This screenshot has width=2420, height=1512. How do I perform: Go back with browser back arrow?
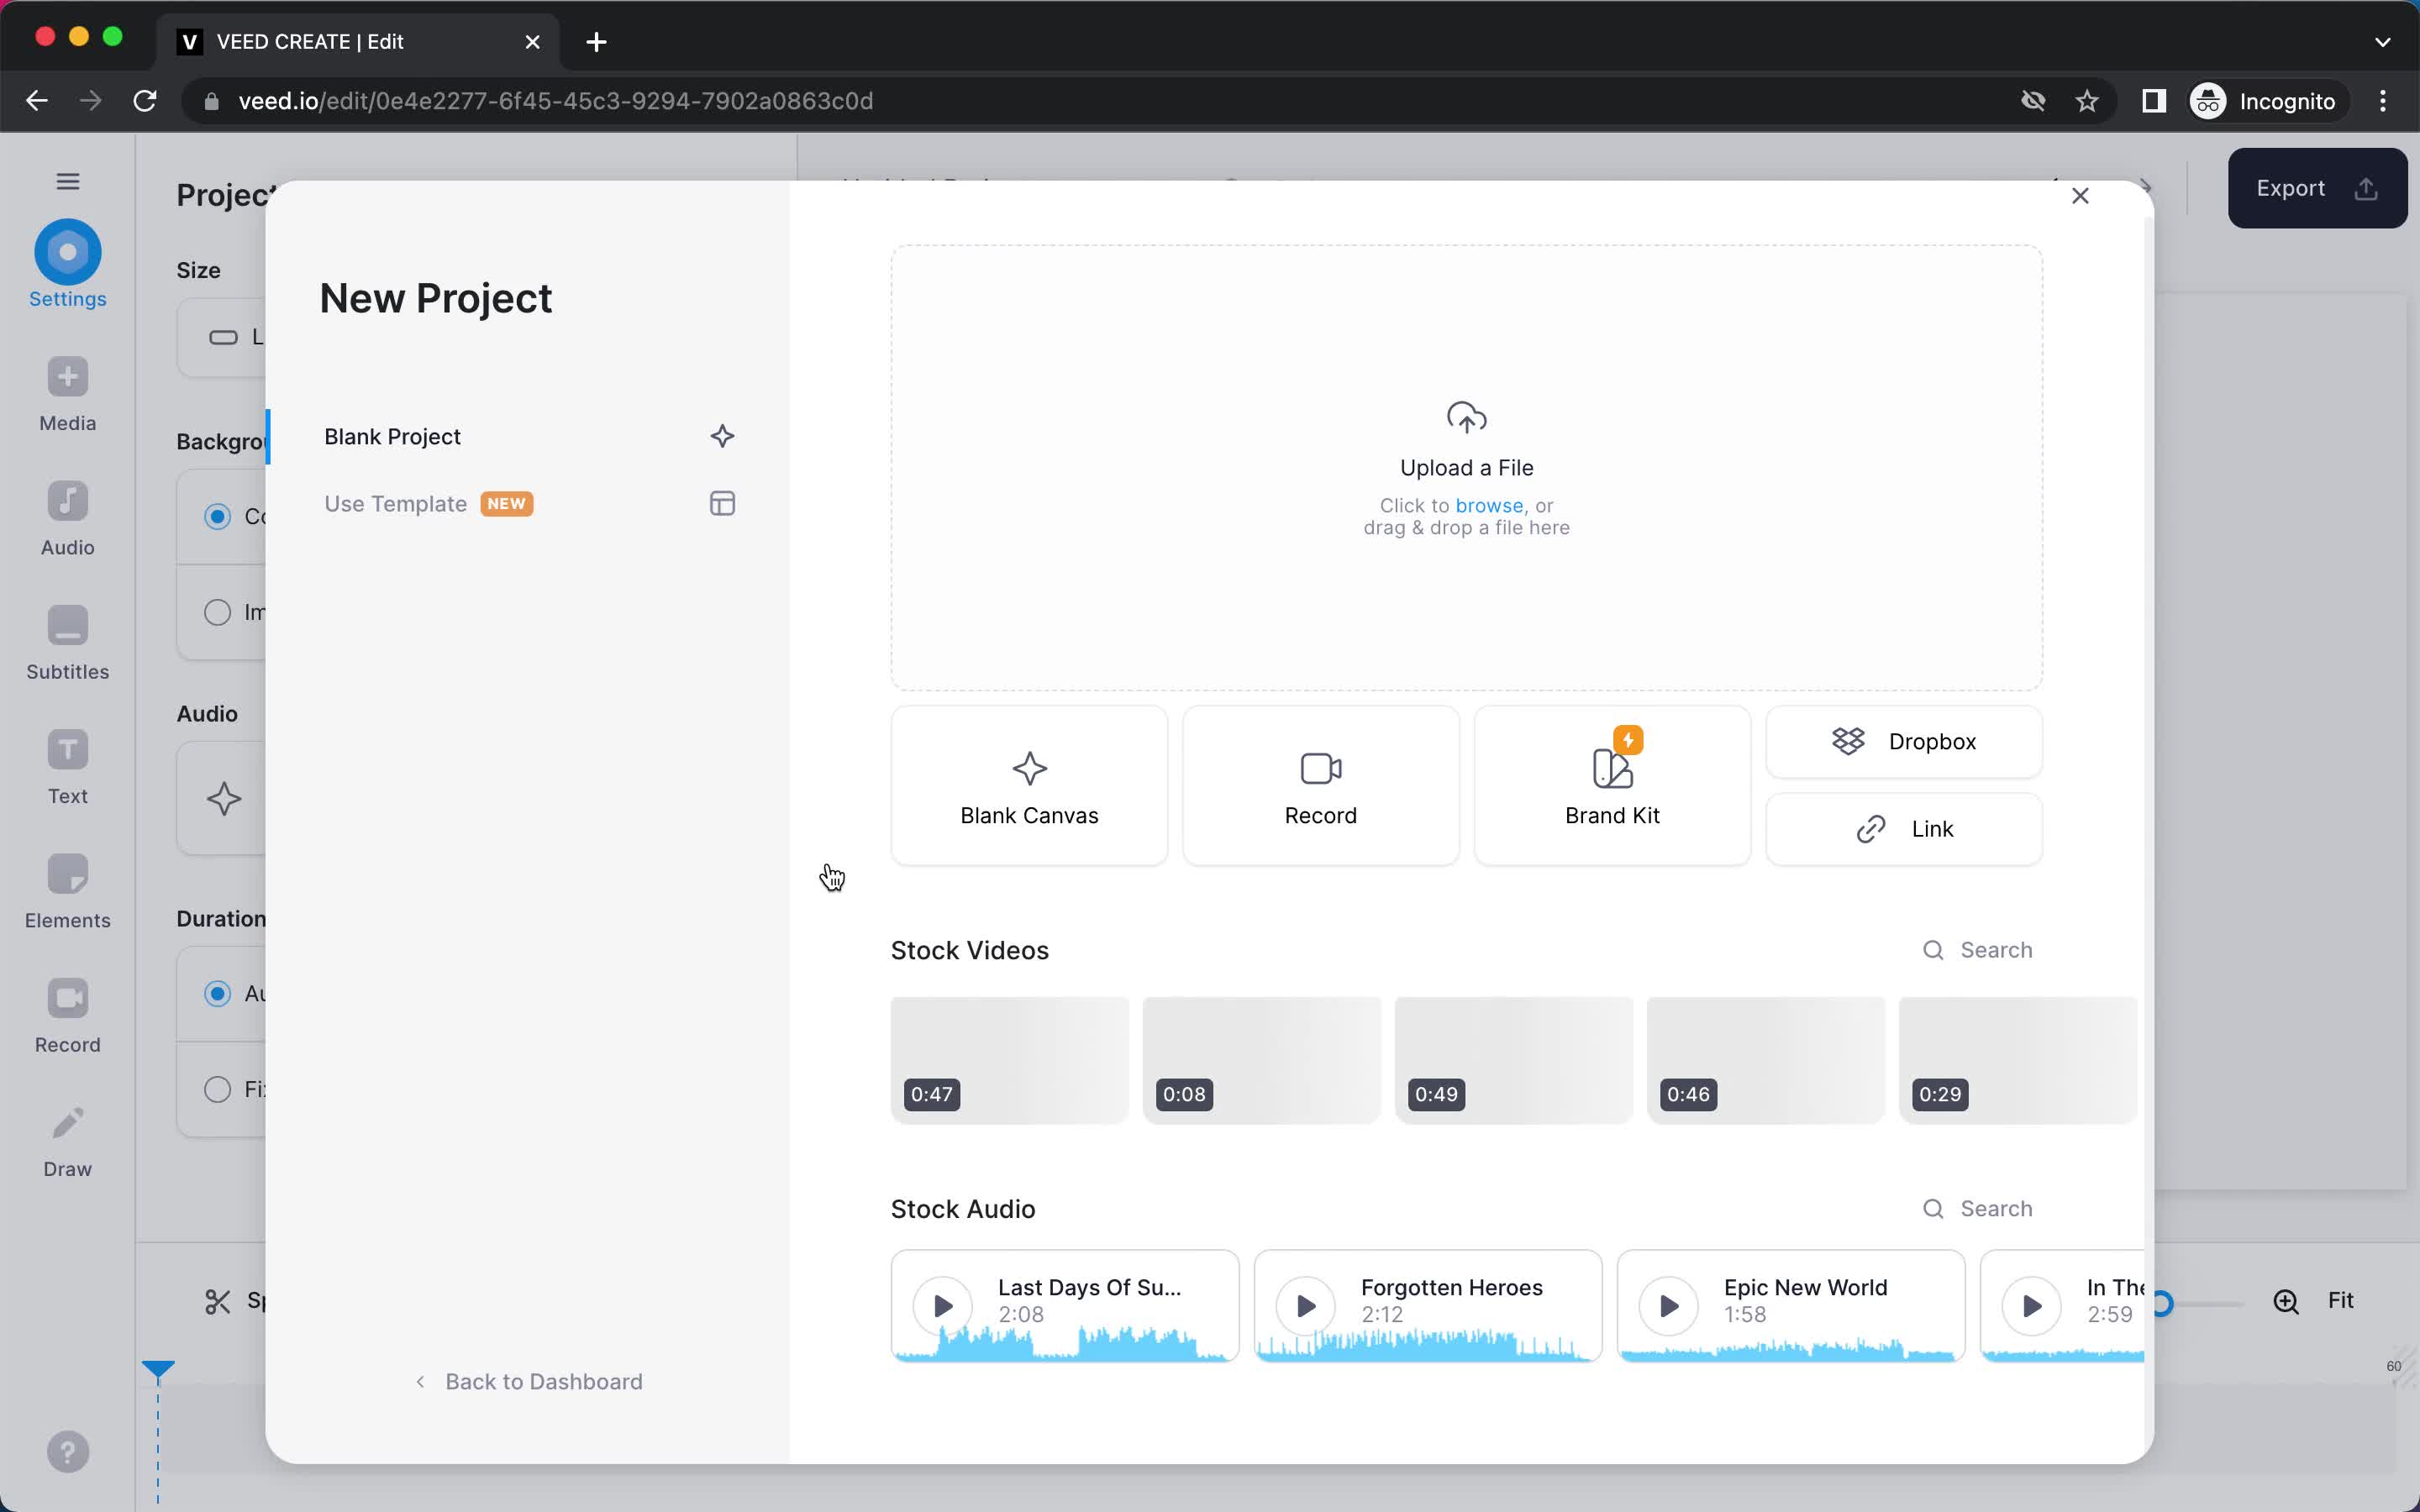pyautogui.click(x=37, y=101)
